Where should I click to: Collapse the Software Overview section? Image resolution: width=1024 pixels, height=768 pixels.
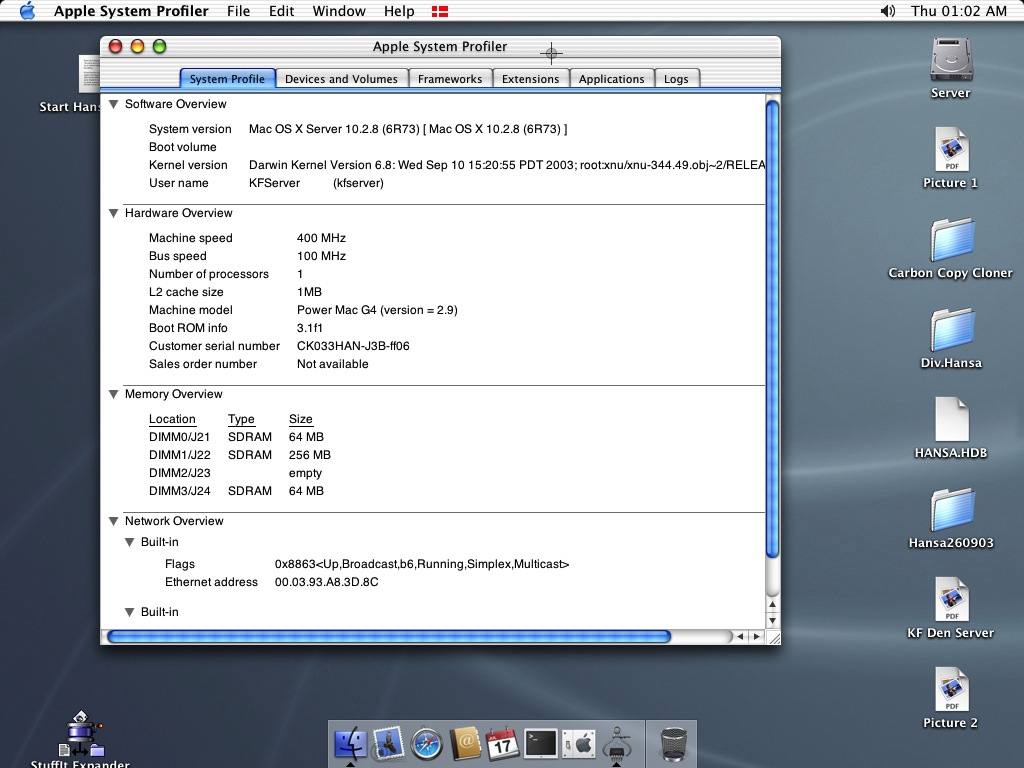[x=114, y=104]
